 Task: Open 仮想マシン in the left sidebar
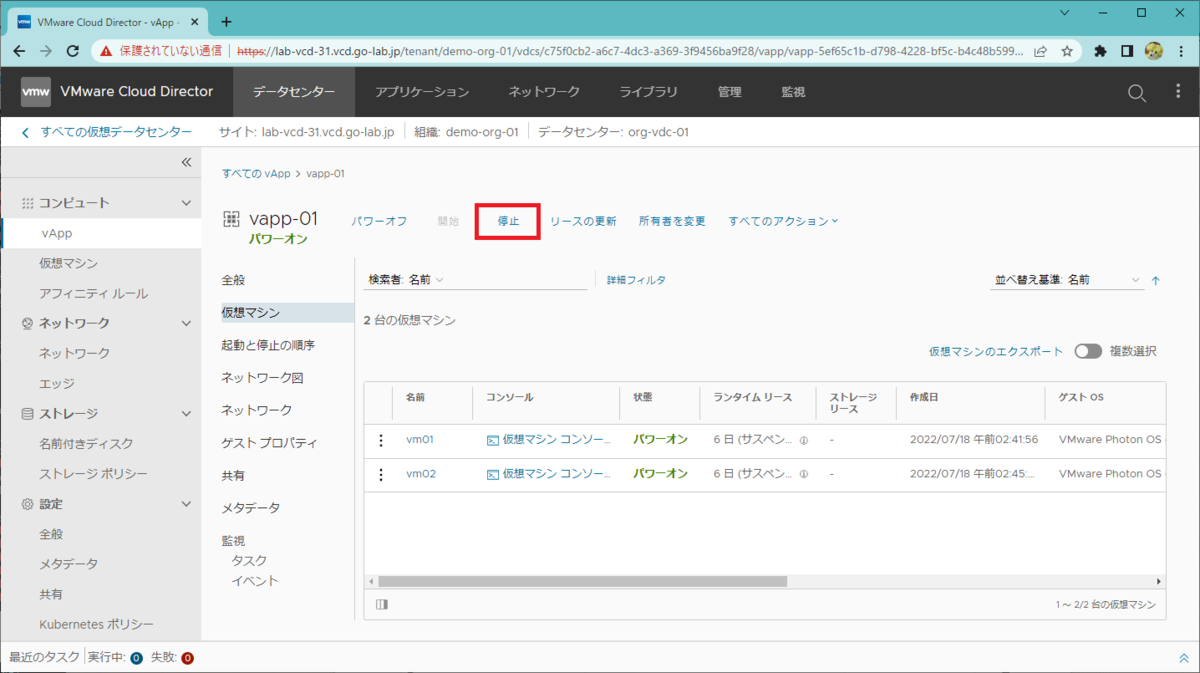[x=69, y=263]
